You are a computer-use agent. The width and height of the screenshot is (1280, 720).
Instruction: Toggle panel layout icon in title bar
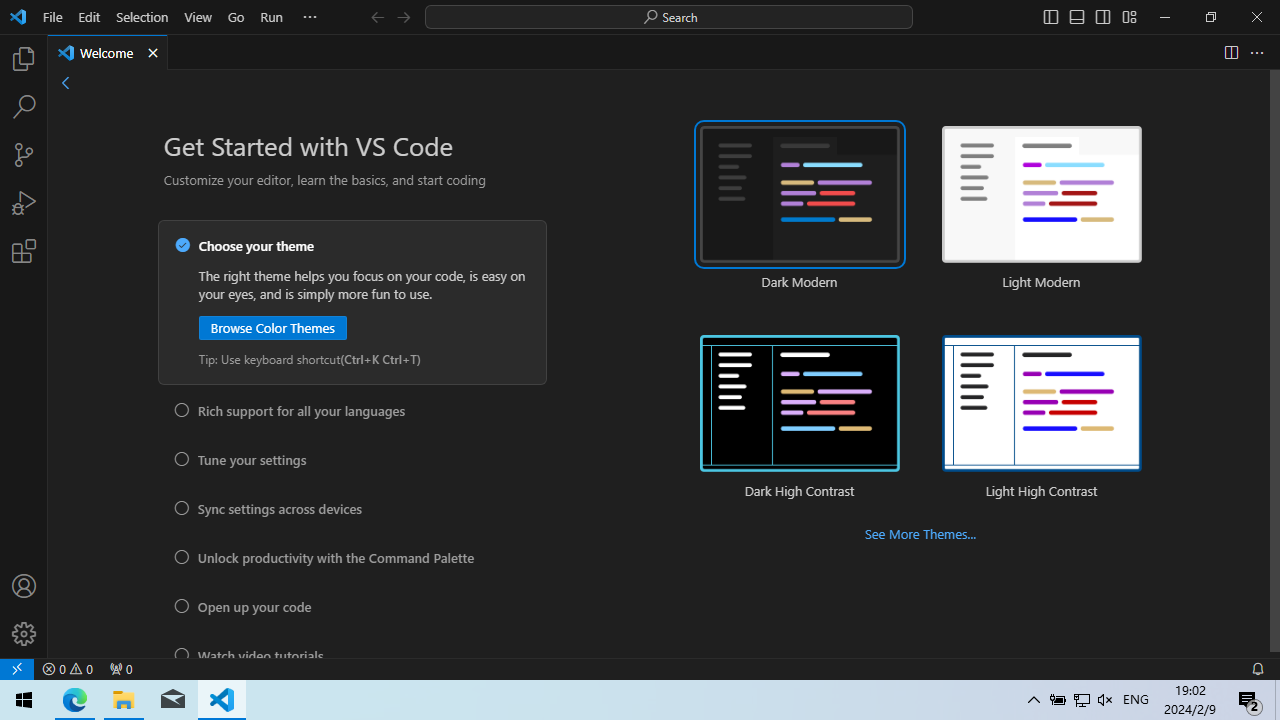tap(1077, 17)
